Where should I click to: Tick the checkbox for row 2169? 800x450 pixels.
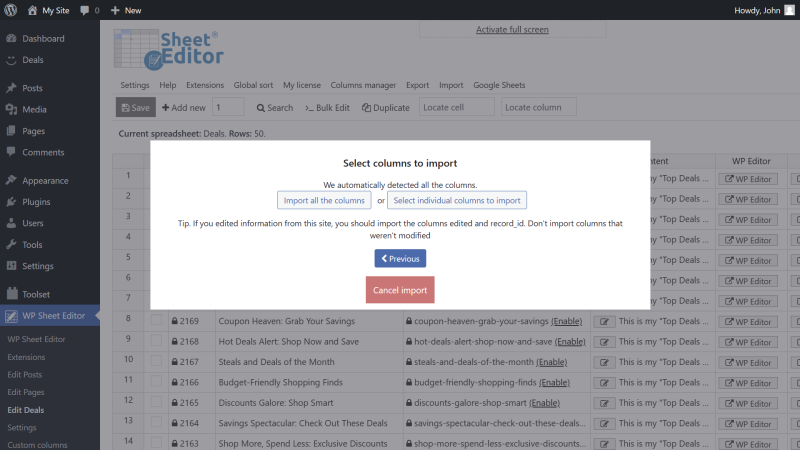(x=156, y=320)
